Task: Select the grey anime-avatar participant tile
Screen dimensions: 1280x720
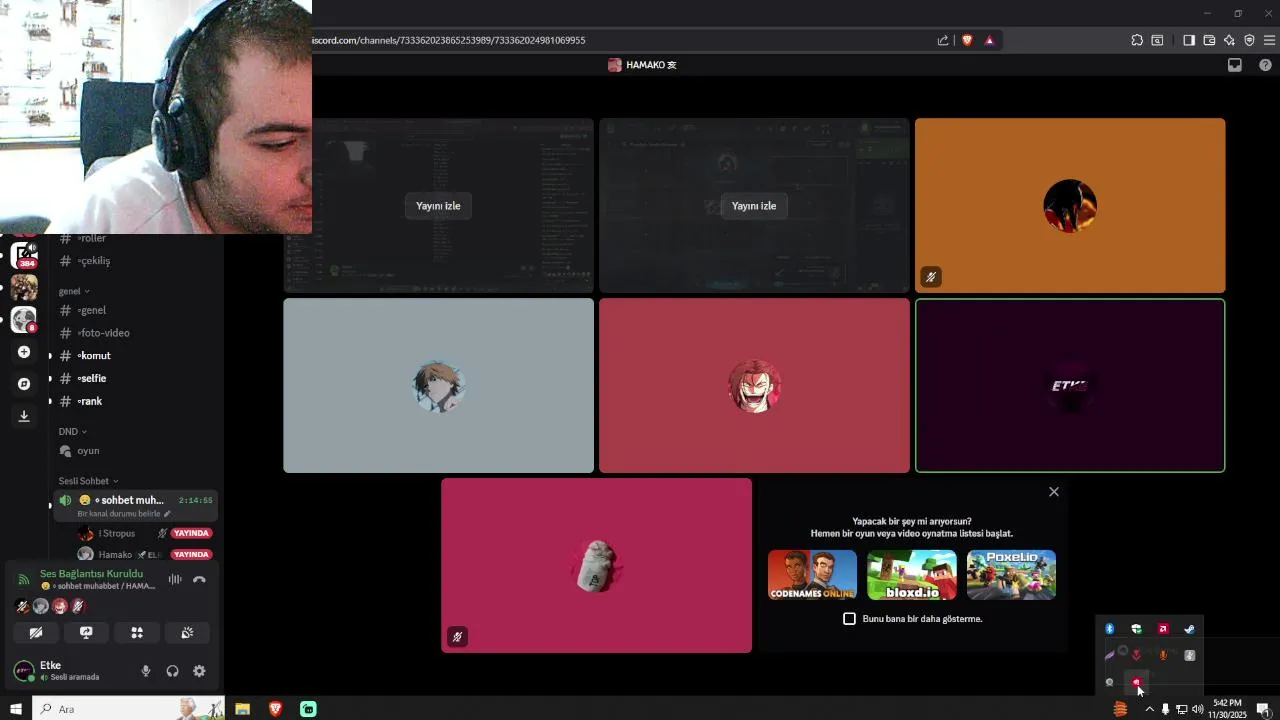Action: click(438, 386)
